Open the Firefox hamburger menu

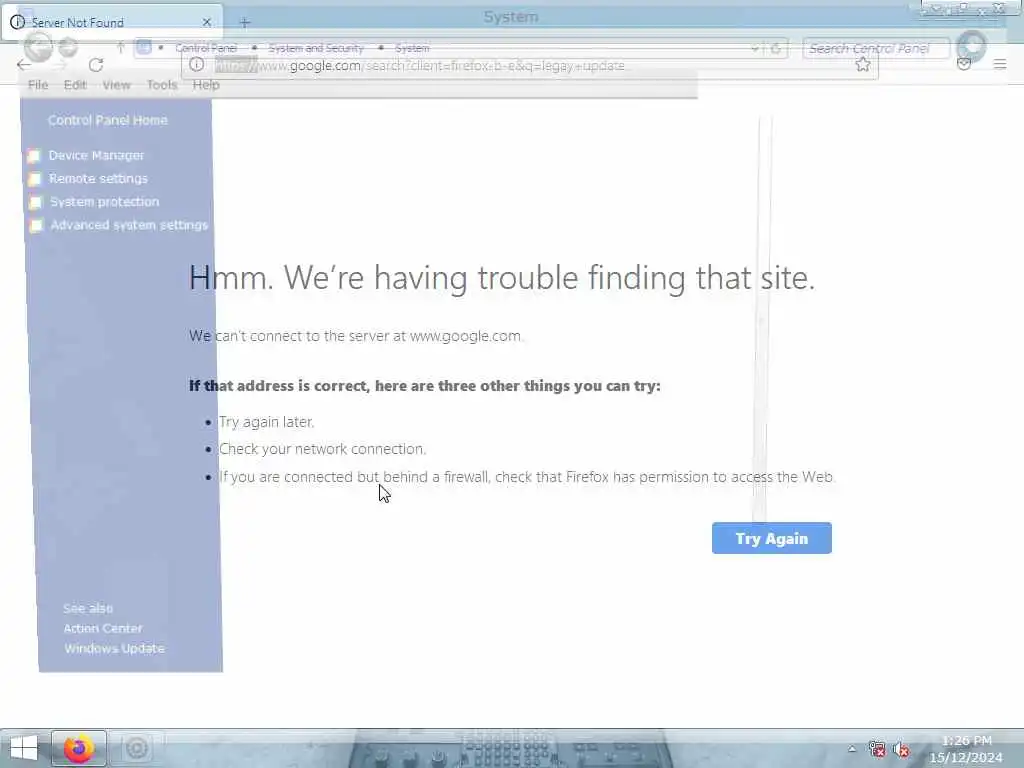(1000, 64)
